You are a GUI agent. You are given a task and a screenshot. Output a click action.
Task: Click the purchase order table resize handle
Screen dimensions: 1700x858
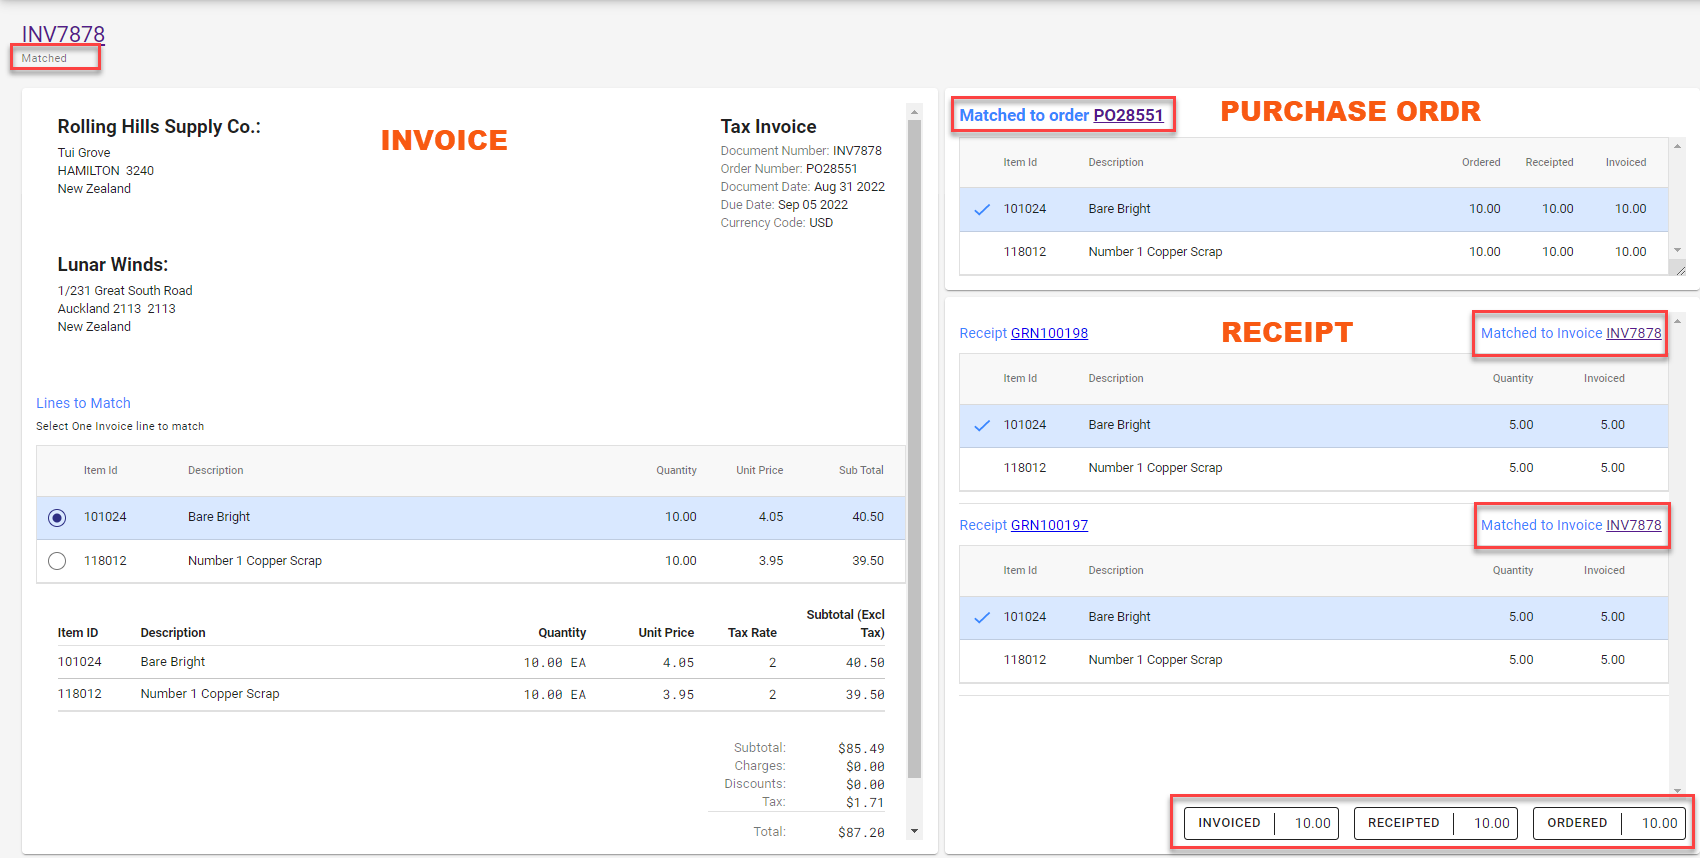[x=1679, y=269]
